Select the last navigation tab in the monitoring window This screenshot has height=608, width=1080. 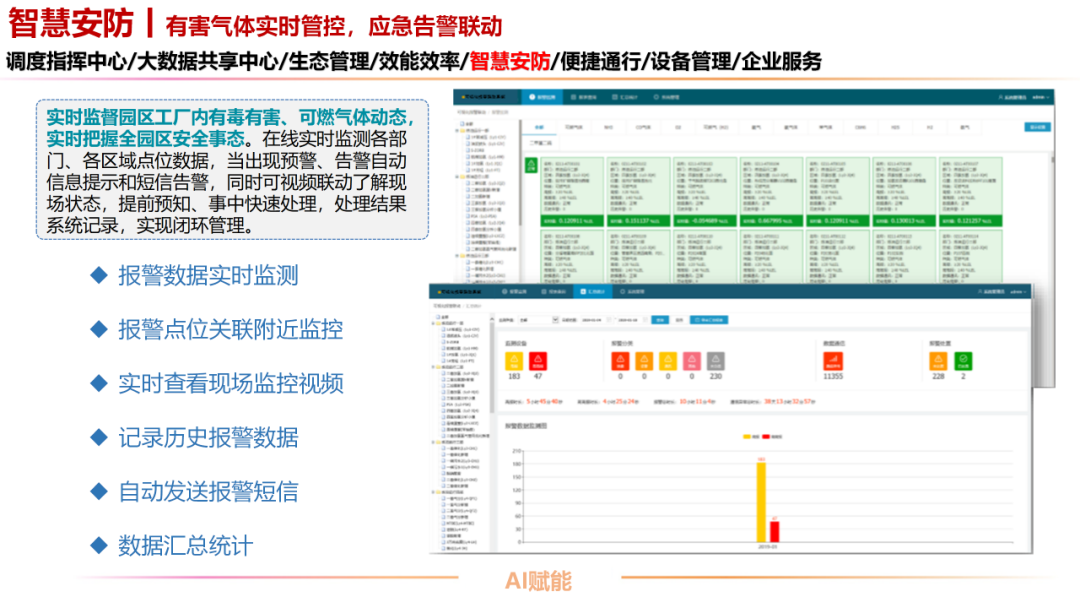tap(667, 97)
